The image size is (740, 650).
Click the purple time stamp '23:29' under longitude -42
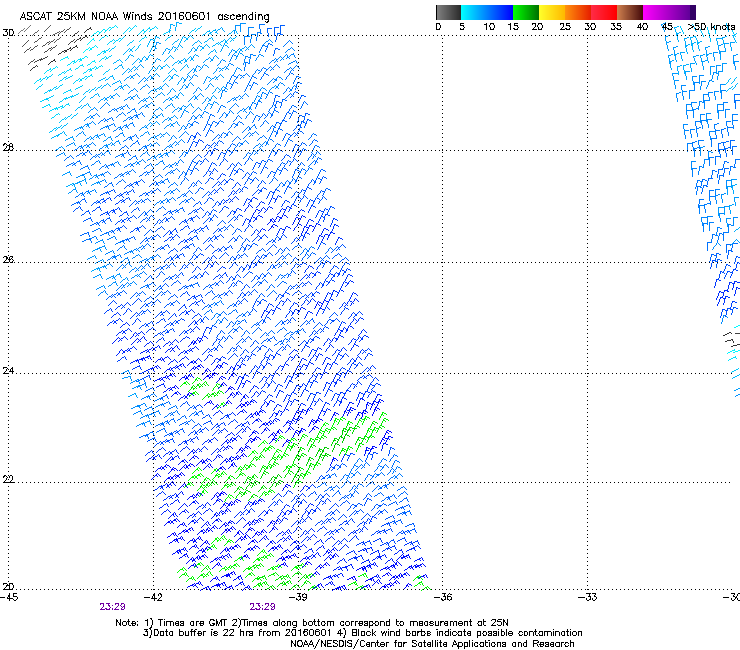pyautogui.click(x=112, y=607)
